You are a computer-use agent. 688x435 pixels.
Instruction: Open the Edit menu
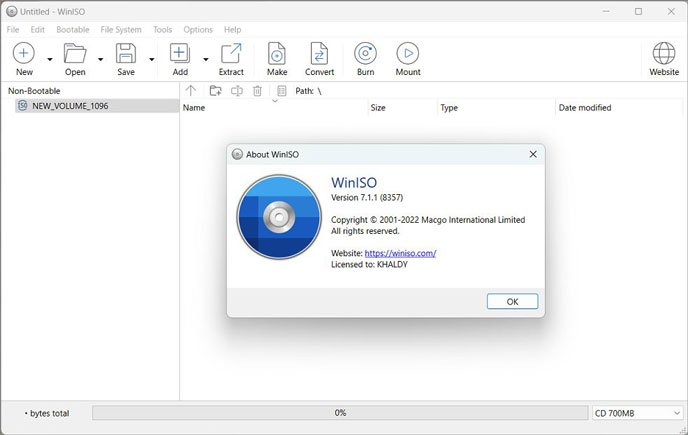pos(37,29)
